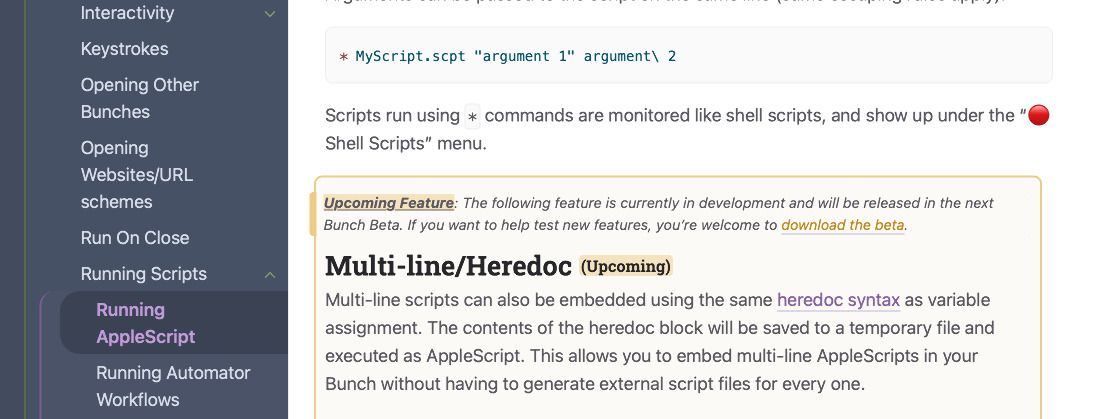Collapse the Running Scripts chevron
The width and height of the screenshot is (1098, 419).
pyautogui.click(x=270, y=274)
